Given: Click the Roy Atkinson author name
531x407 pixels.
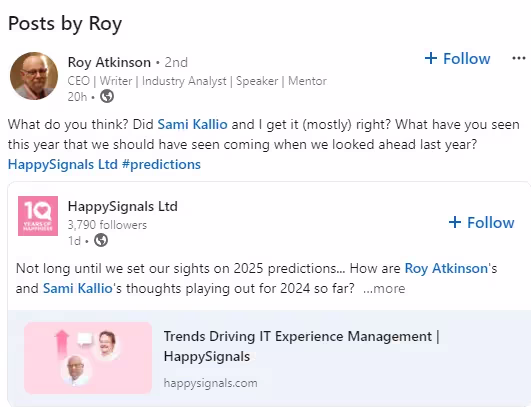Looking at the screenshot, I should 109,62.
